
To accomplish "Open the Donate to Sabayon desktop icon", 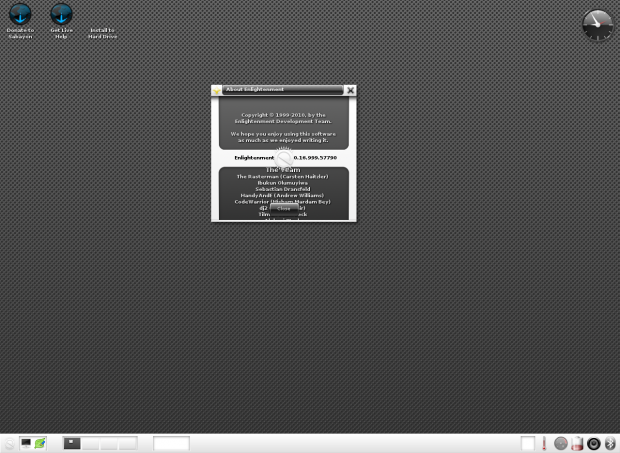I will [20, 21].
